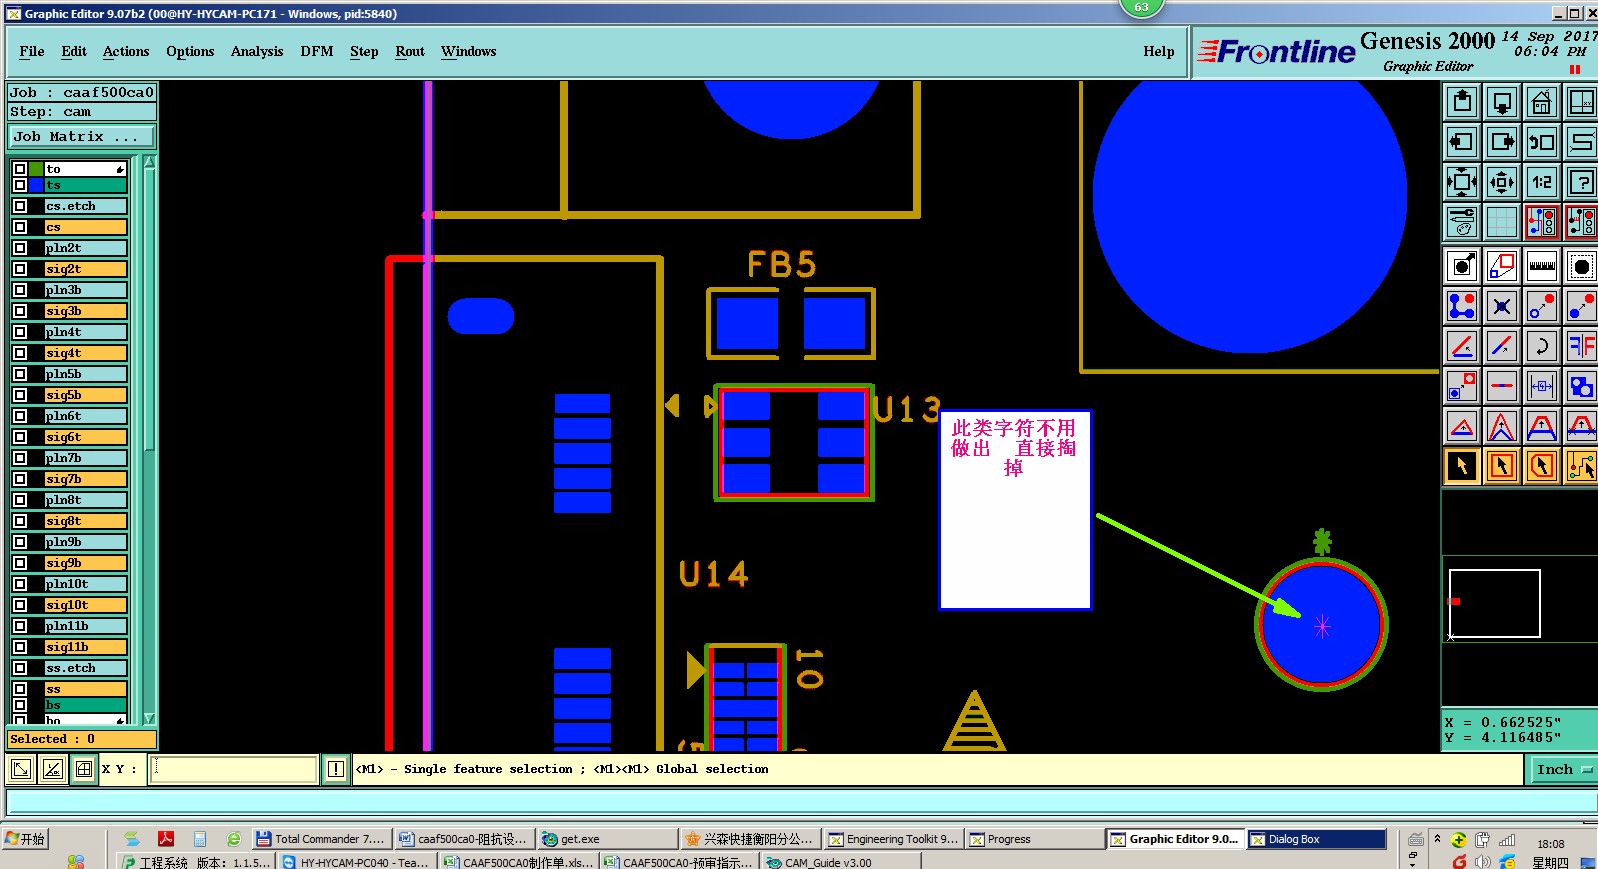The height and width of the screenshot is (869, 1598).
Task: Toggle the sig5b layer checkbox
Action: point(20,395)
